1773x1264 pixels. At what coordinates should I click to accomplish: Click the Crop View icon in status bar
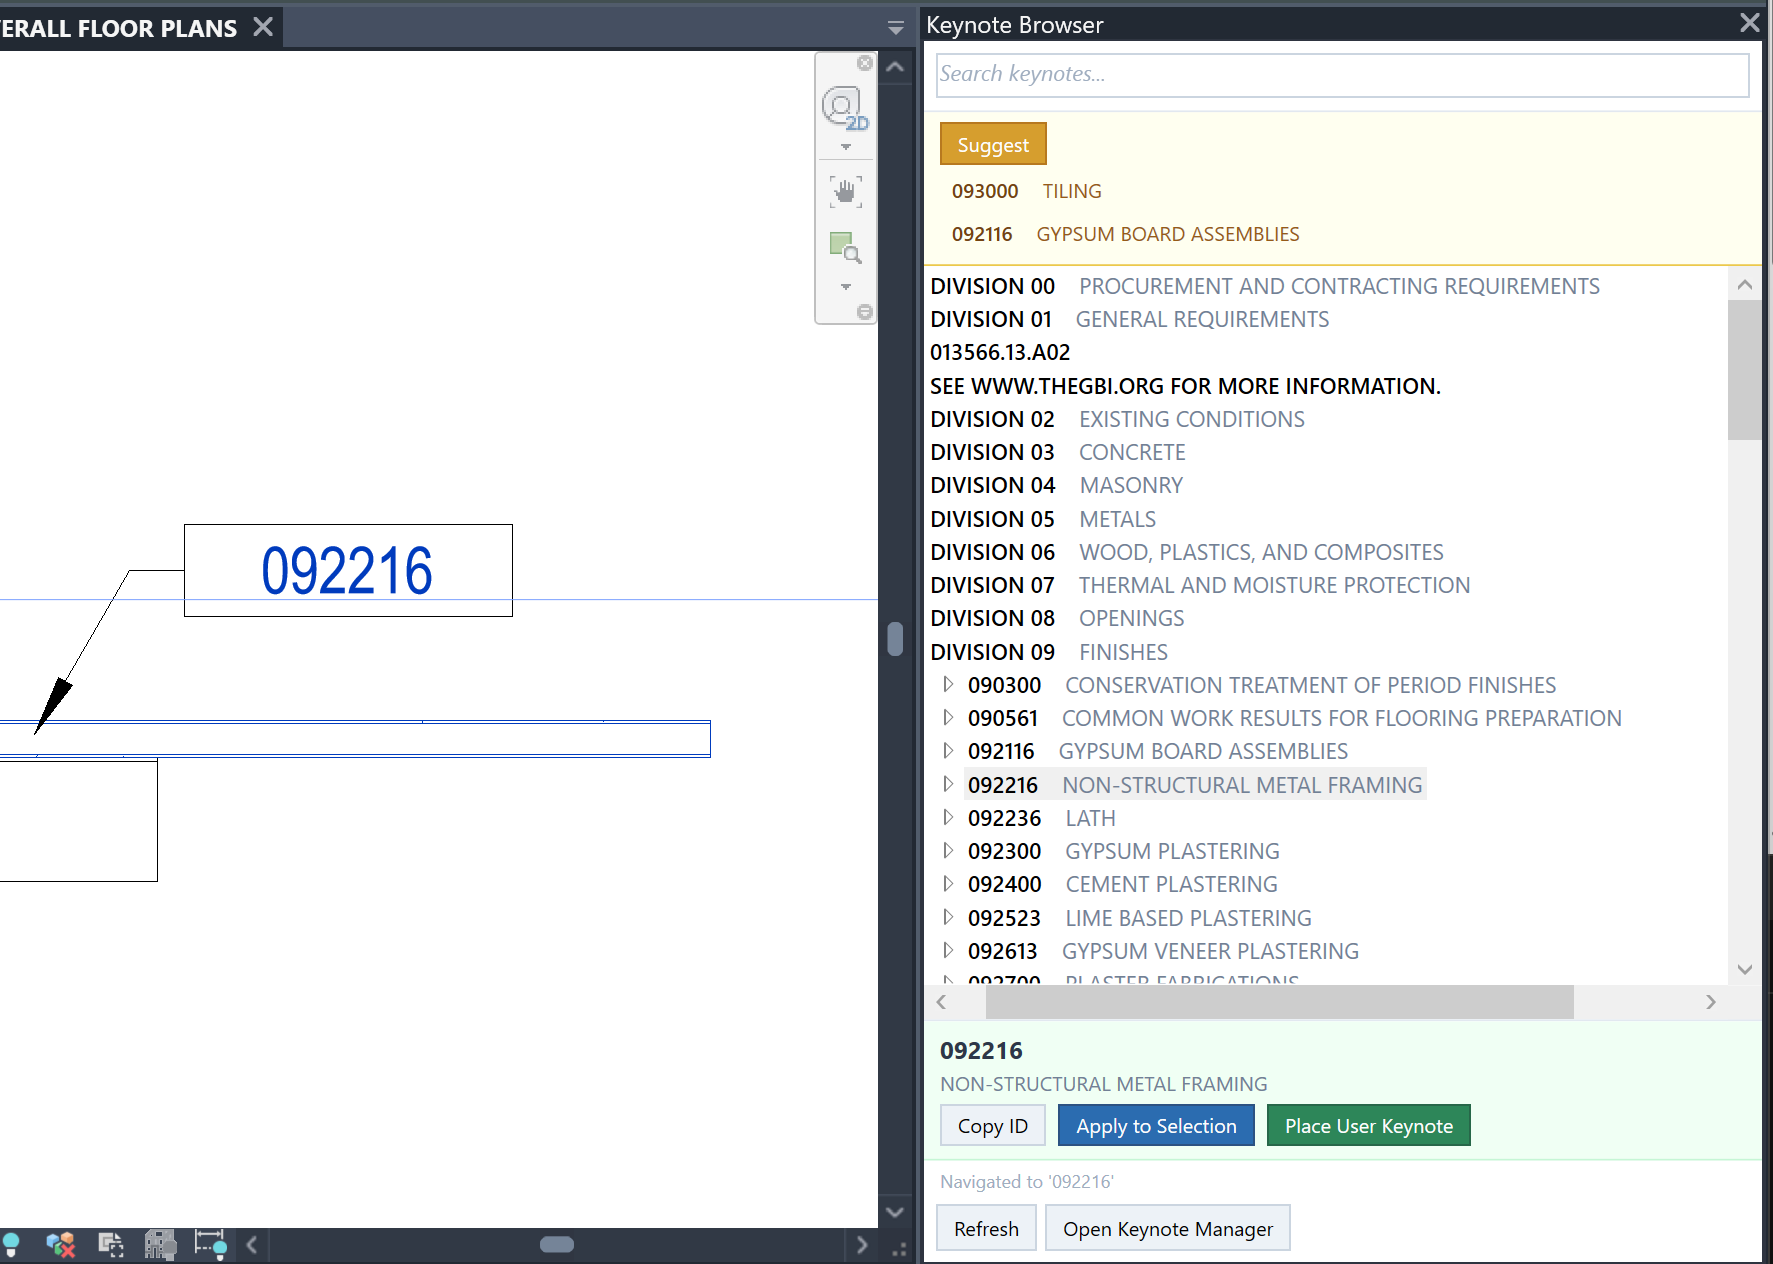point(110,1244)
